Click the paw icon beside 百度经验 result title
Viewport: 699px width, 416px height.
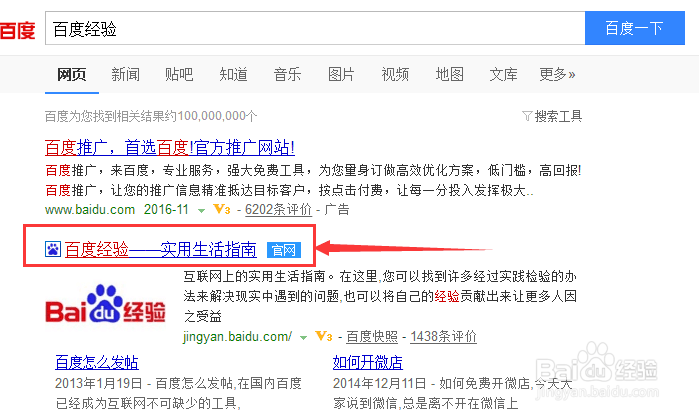coord(53,249)
